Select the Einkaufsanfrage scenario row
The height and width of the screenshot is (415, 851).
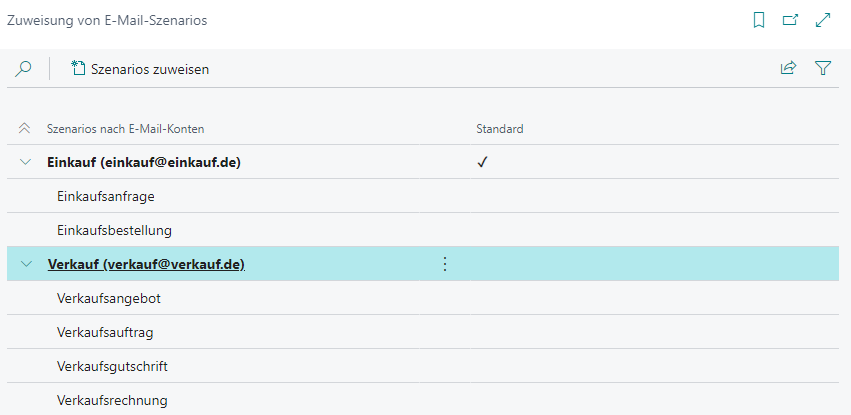[423, 196]
